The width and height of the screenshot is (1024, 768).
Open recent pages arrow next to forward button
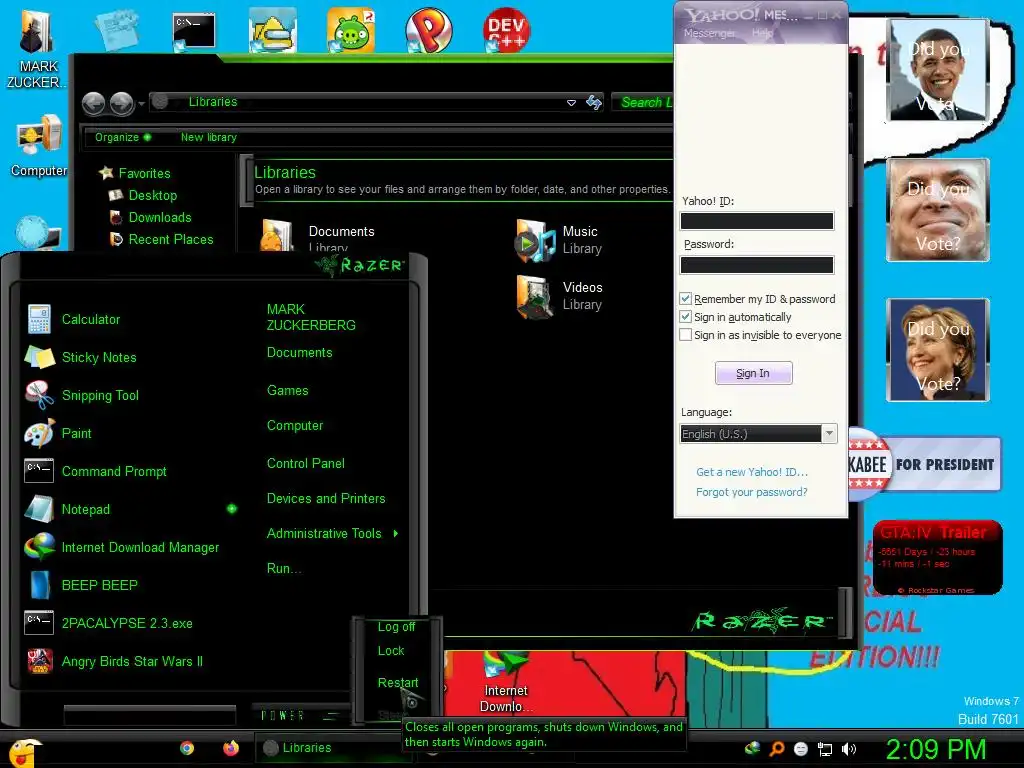click(x=141, y=104)
